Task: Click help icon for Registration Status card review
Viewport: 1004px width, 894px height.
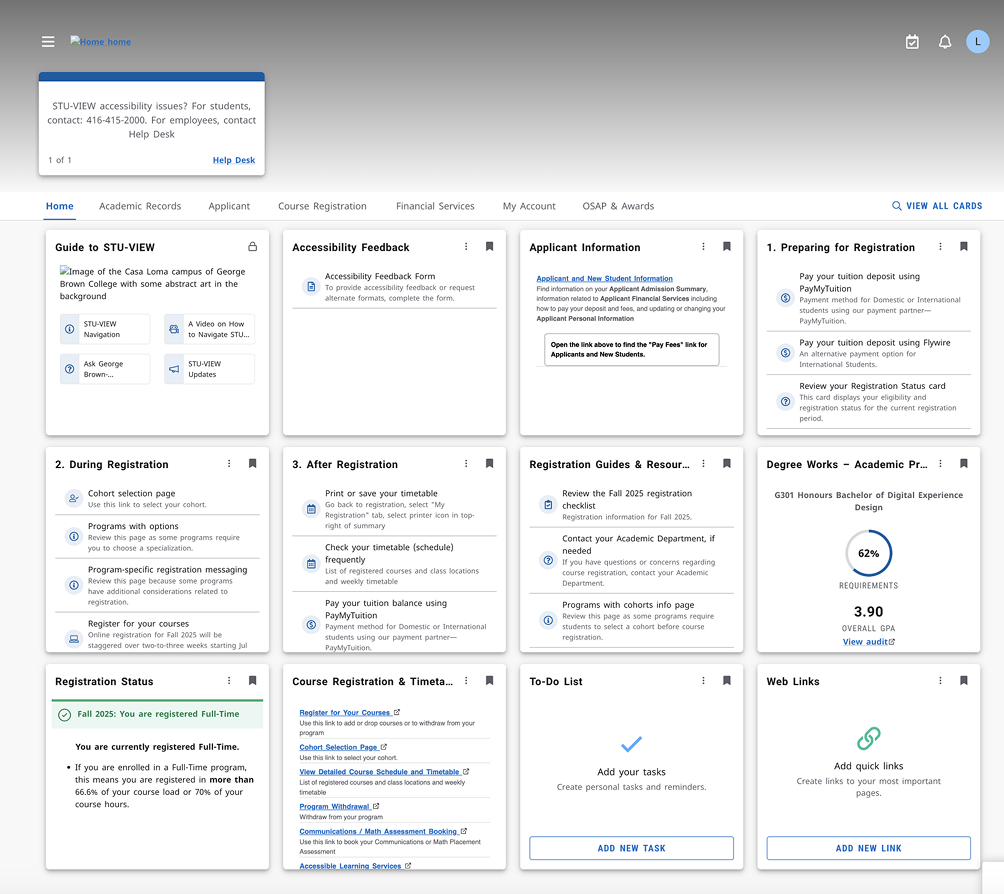Action: click(785, 402)
